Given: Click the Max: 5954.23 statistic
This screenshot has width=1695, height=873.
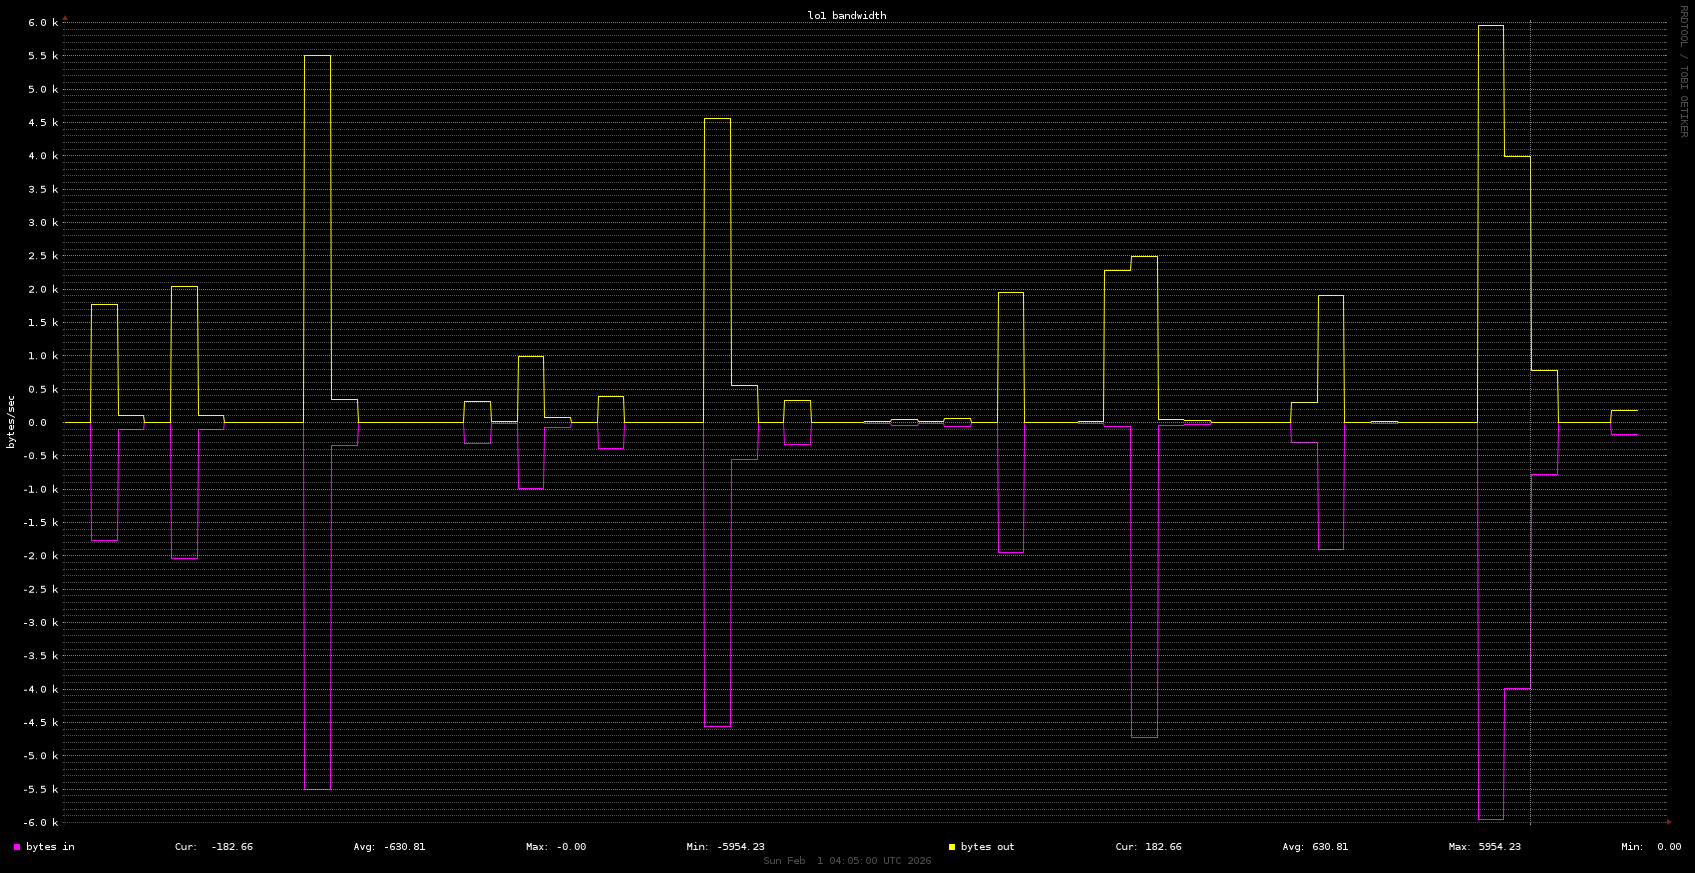Looking at the screenshot, I should coord(1484,847).
